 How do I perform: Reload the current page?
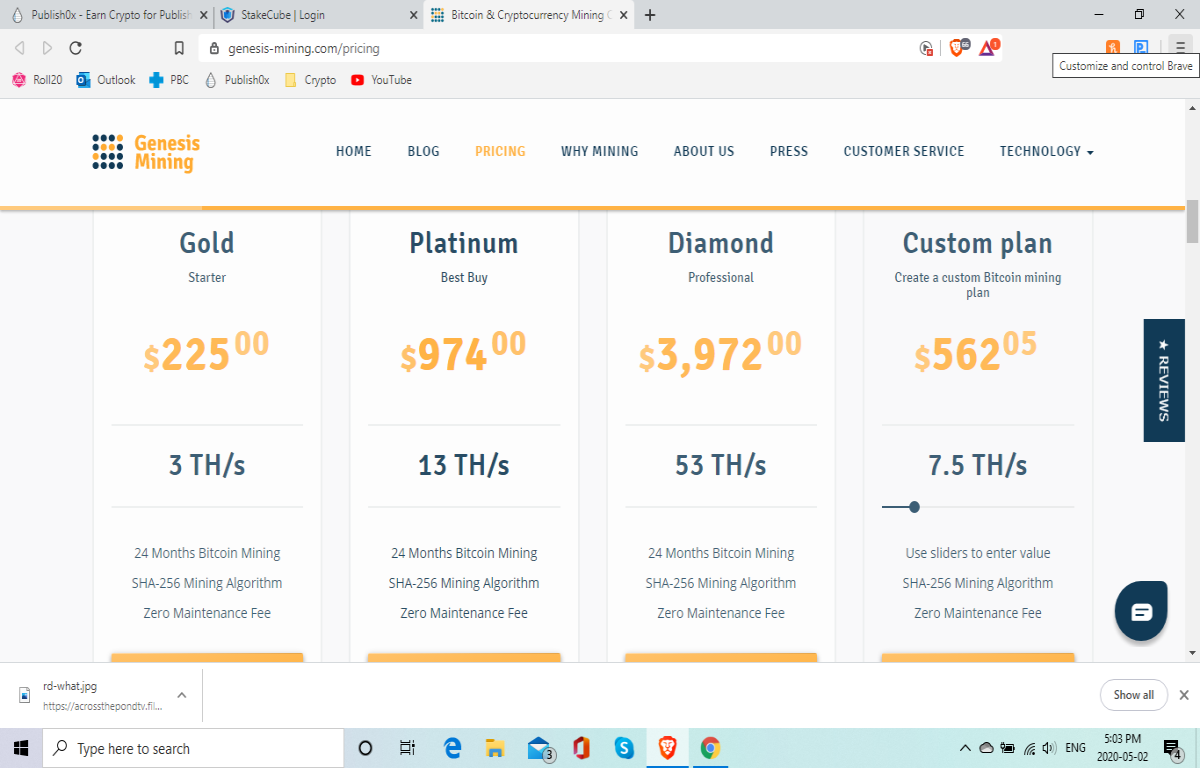tap(76, 48)
